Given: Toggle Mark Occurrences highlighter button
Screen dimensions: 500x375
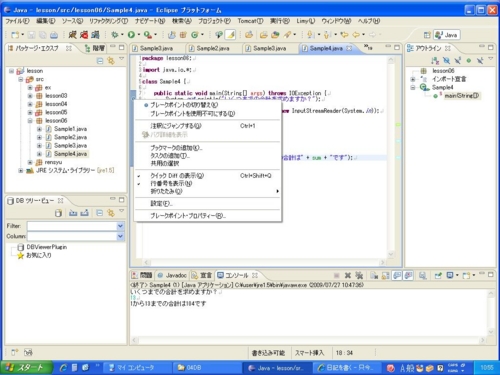Looking at the screenshot, I should pos(231,35).
